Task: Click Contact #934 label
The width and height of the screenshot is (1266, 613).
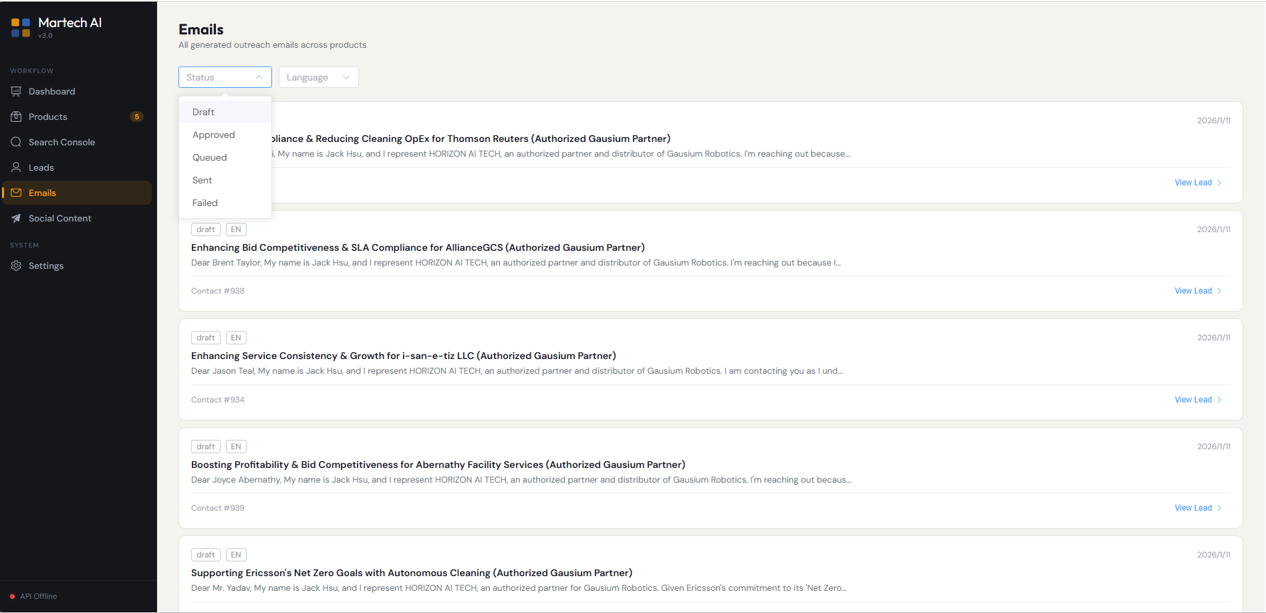Action: (x=218, y=400)
